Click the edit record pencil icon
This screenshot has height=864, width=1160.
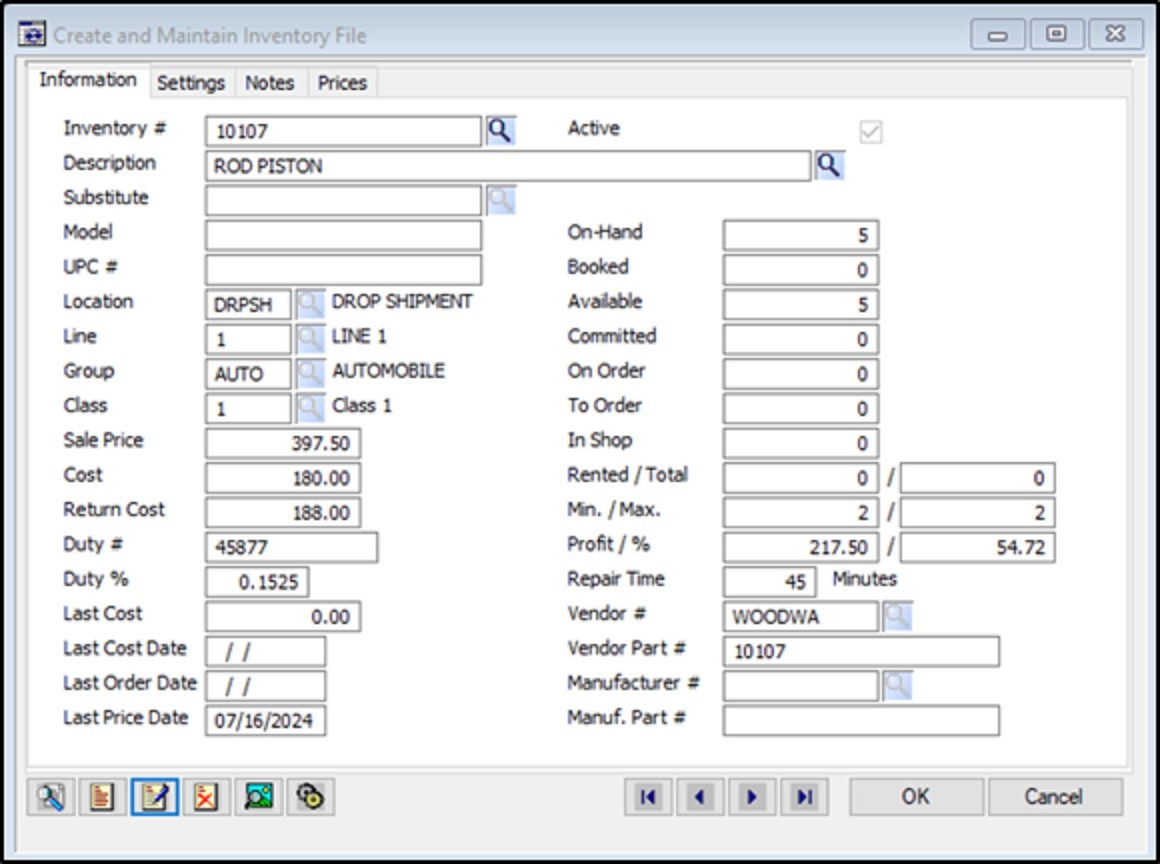pyautogui.click(x=155, y=797)
